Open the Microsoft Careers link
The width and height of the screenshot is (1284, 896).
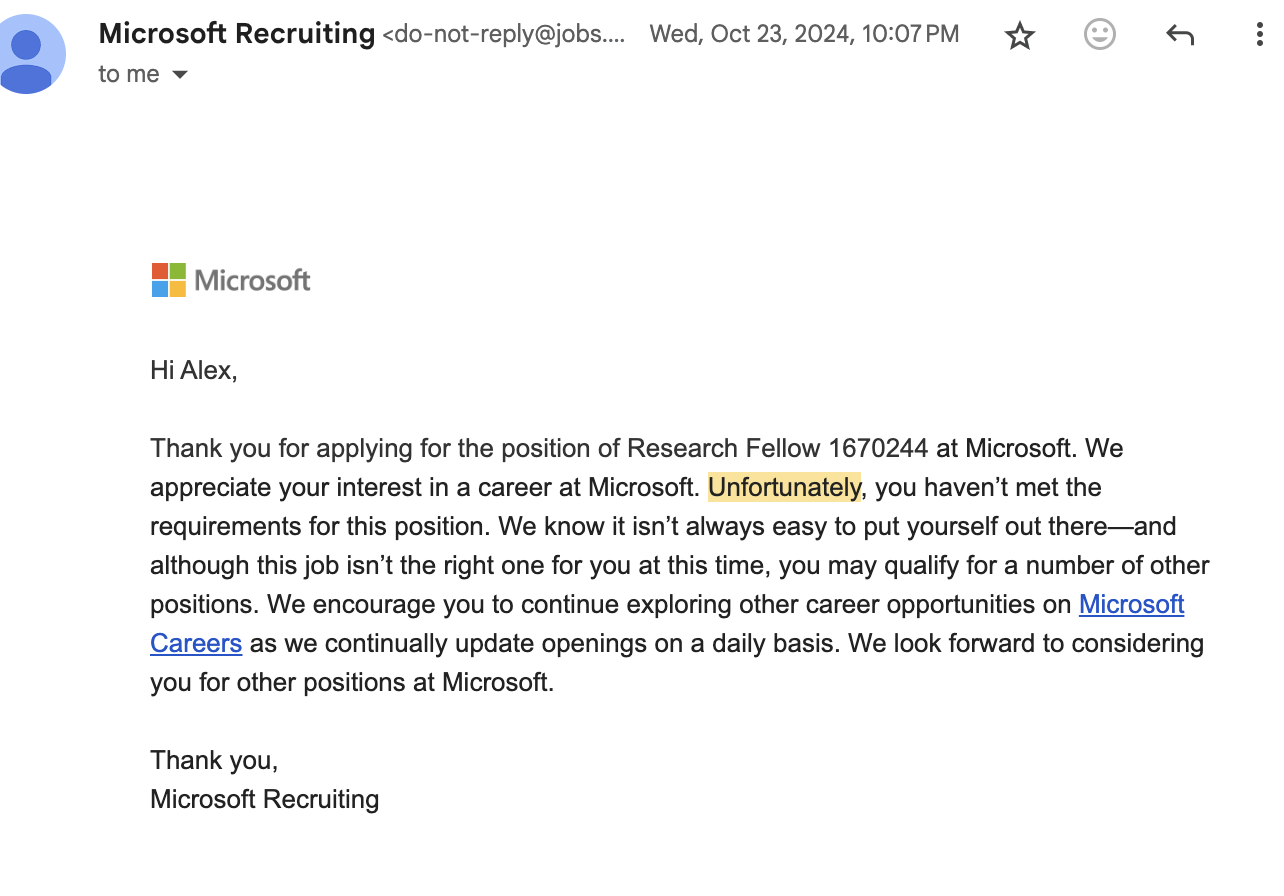(1131, 604)
